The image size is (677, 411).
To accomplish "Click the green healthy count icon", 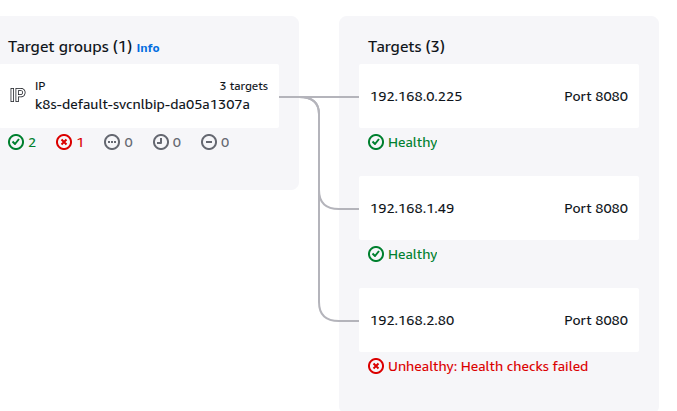I will click(x=16, y=142).
